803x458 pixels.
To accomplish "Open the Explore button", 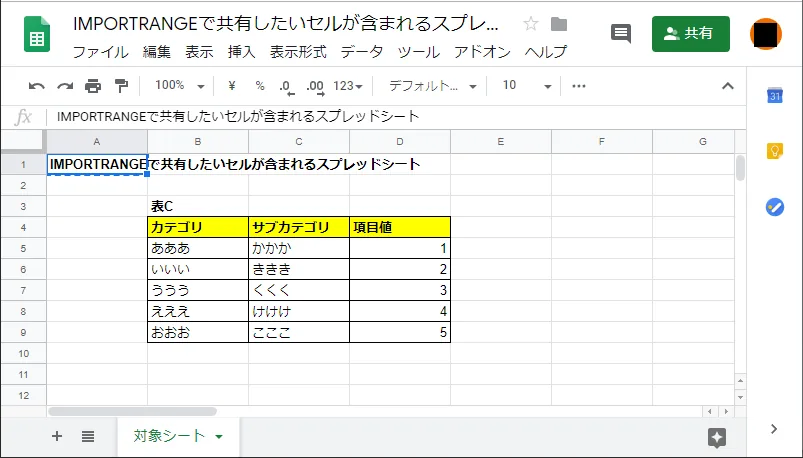I will point(717,438).
